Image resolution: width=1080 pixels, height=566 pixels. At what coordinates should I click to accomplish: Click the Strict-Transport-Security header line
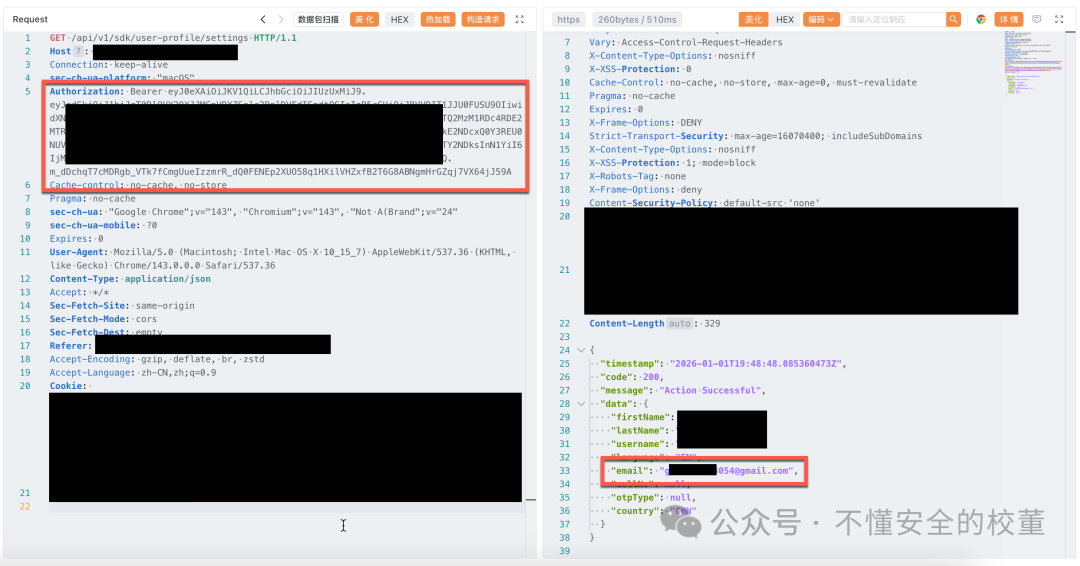pos(755,136)
